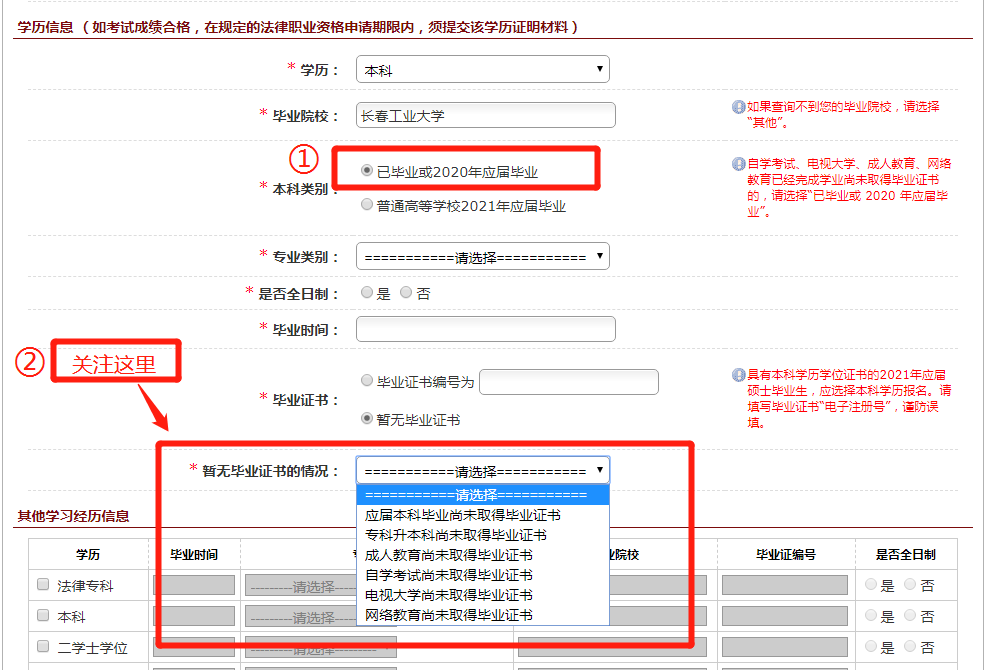Screen dimensions: 987x670
Task: Click the 毕业时间 input field
Action: (485, 329)
